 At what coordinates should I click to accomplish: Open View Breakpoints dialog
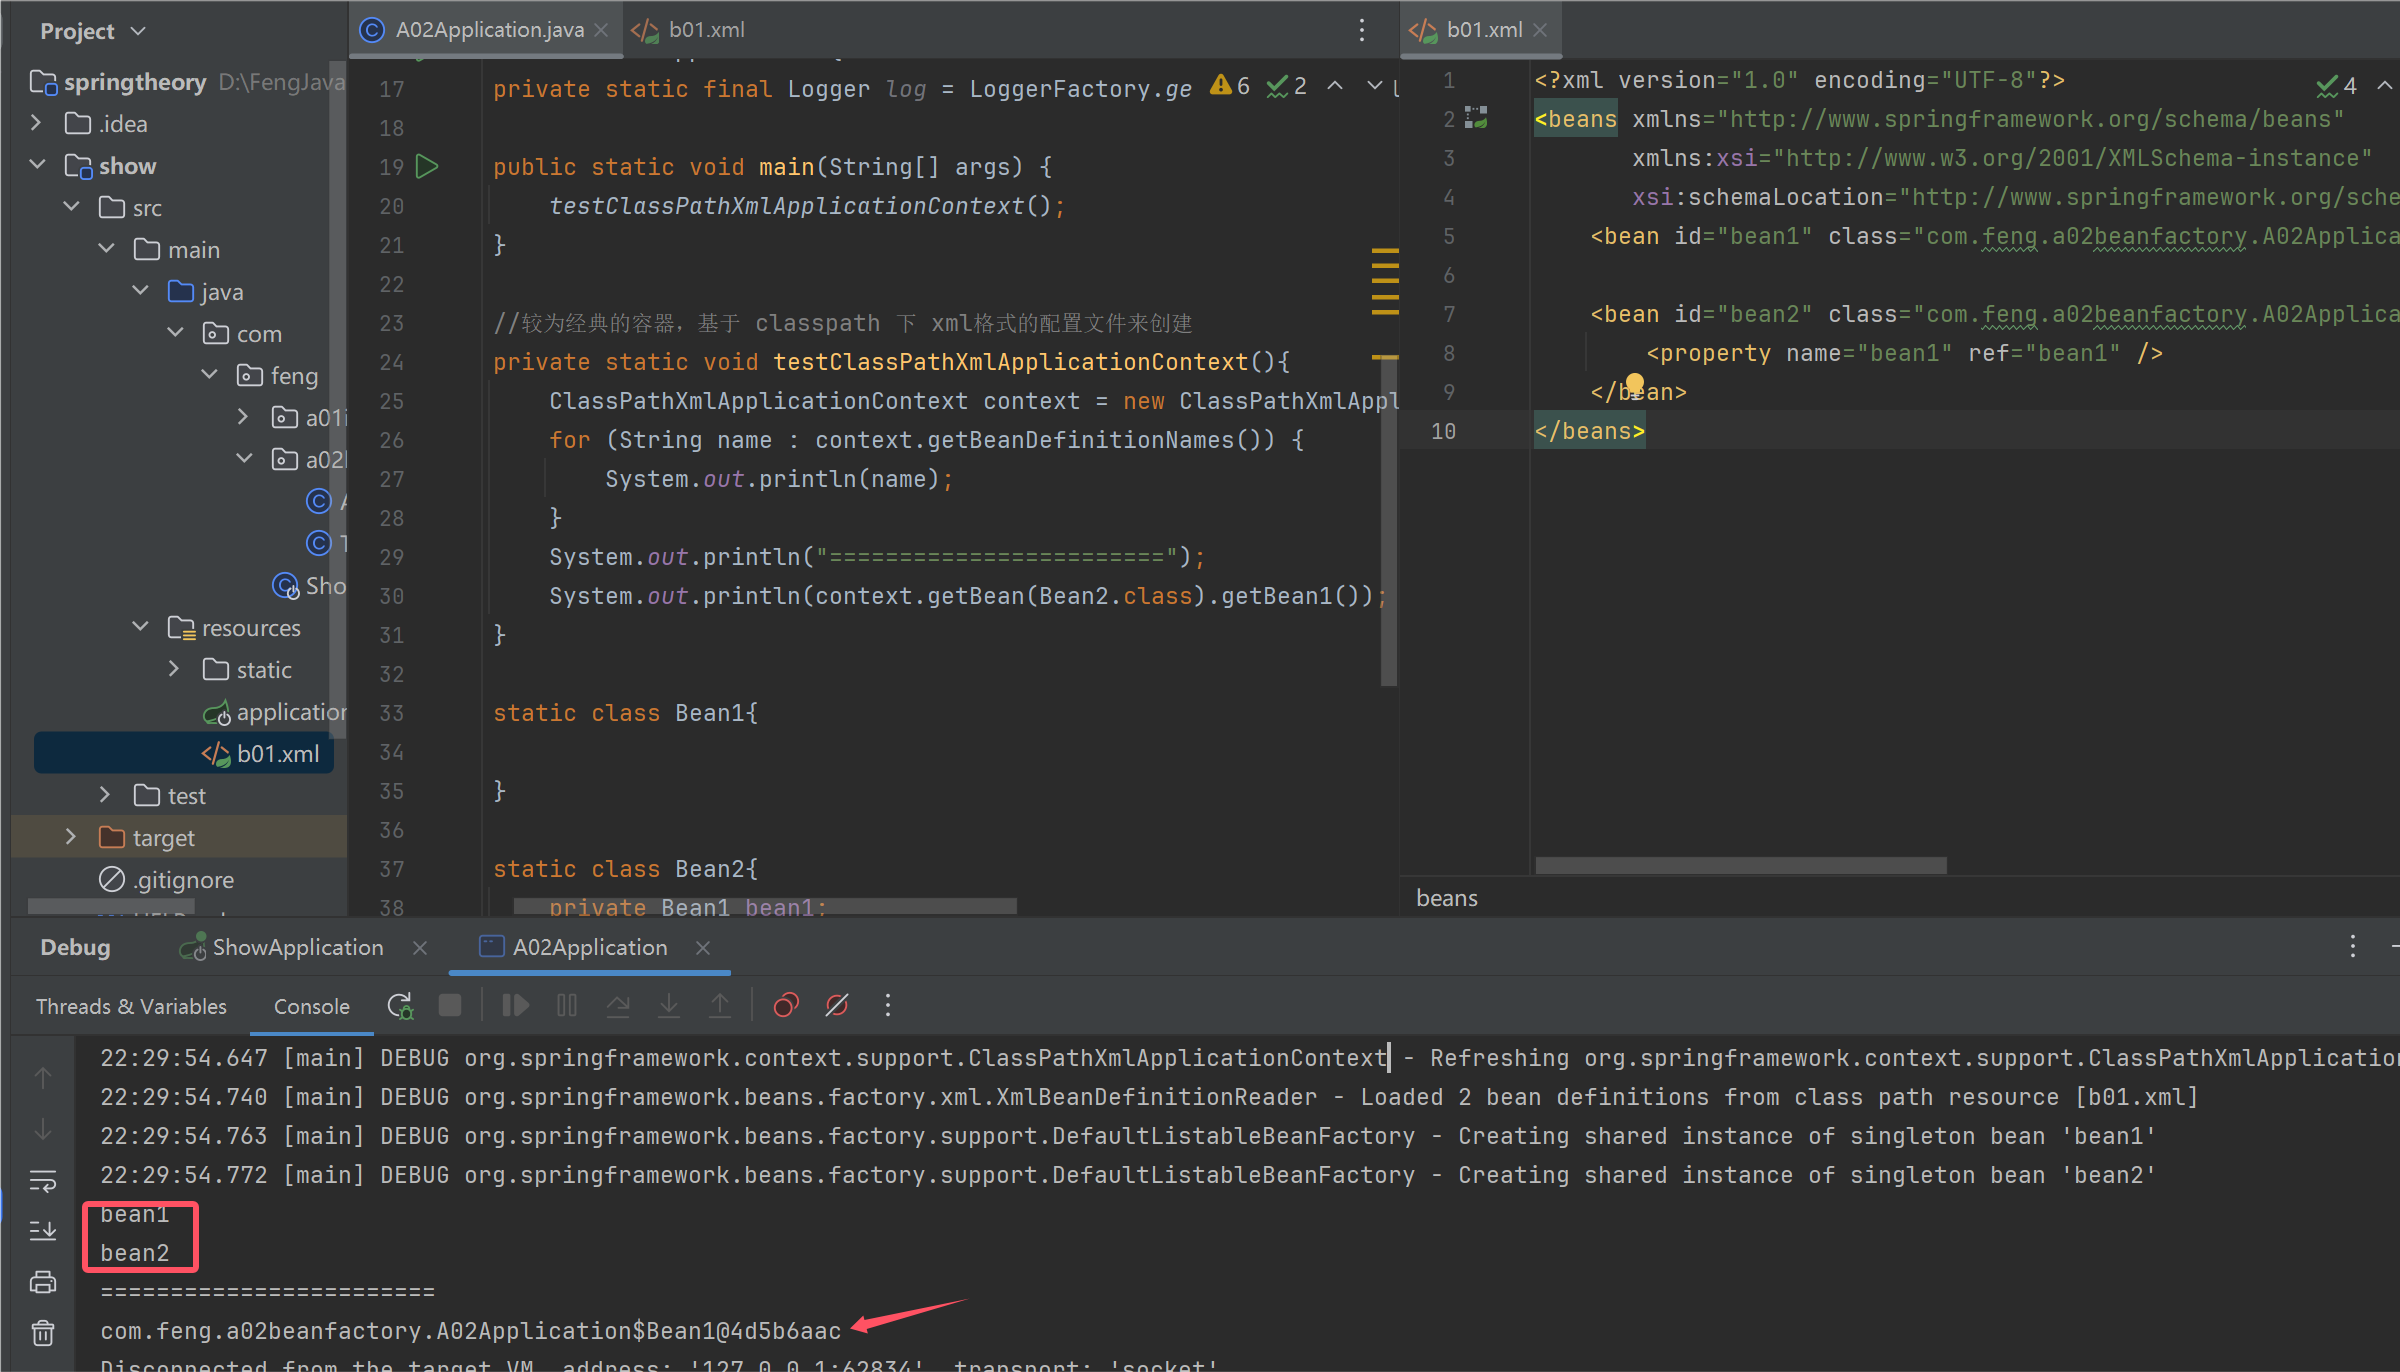click(786, 1006)
